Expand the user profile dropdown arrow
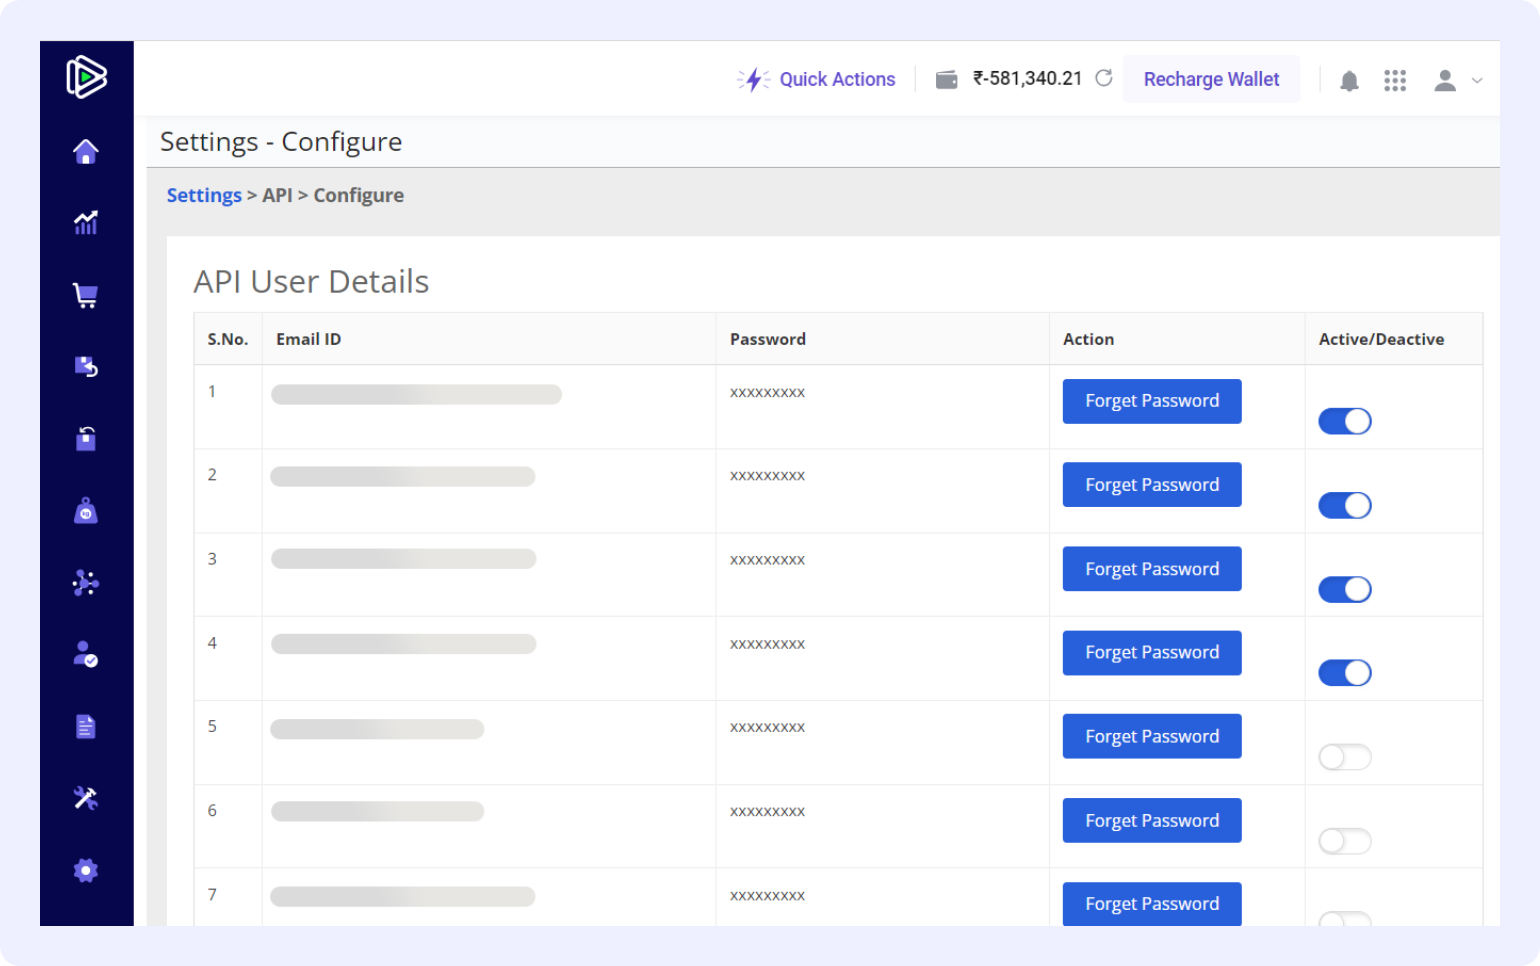This screenshot has height=966, width=1540. pos(1477,81)
